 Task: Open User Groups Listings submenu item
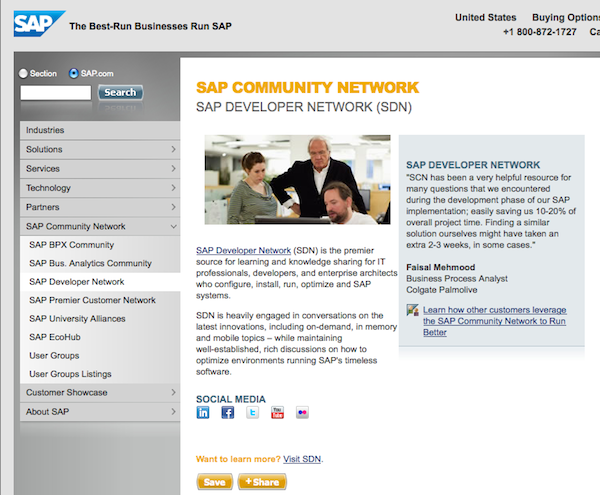(100, 374)
